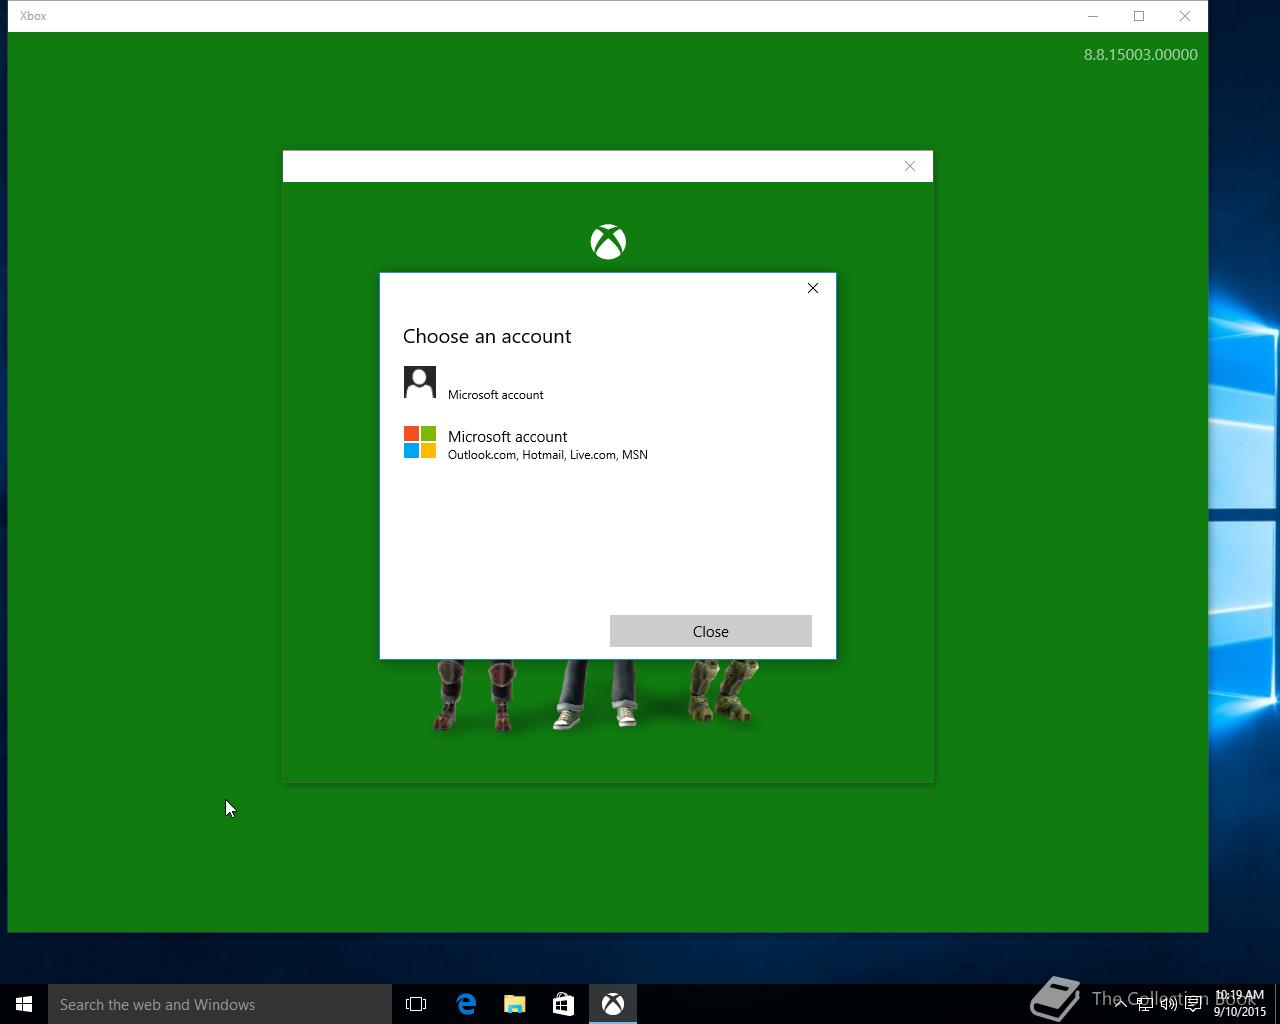Click the user avatar silhouette icon
The image size is (1280, 1024).
coord(420,382)
